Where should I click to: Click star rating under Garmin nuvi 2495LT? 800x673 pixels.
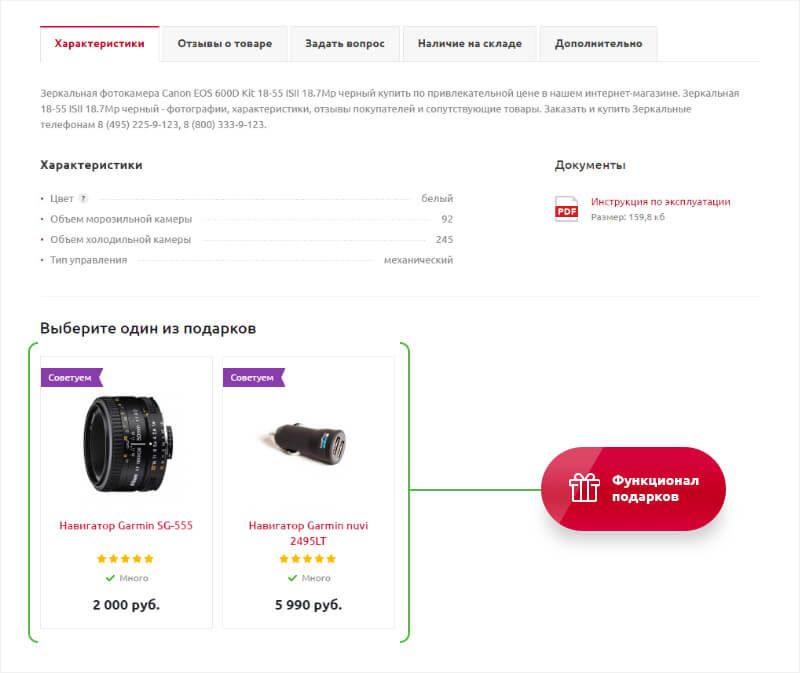[x=308, y=559]
